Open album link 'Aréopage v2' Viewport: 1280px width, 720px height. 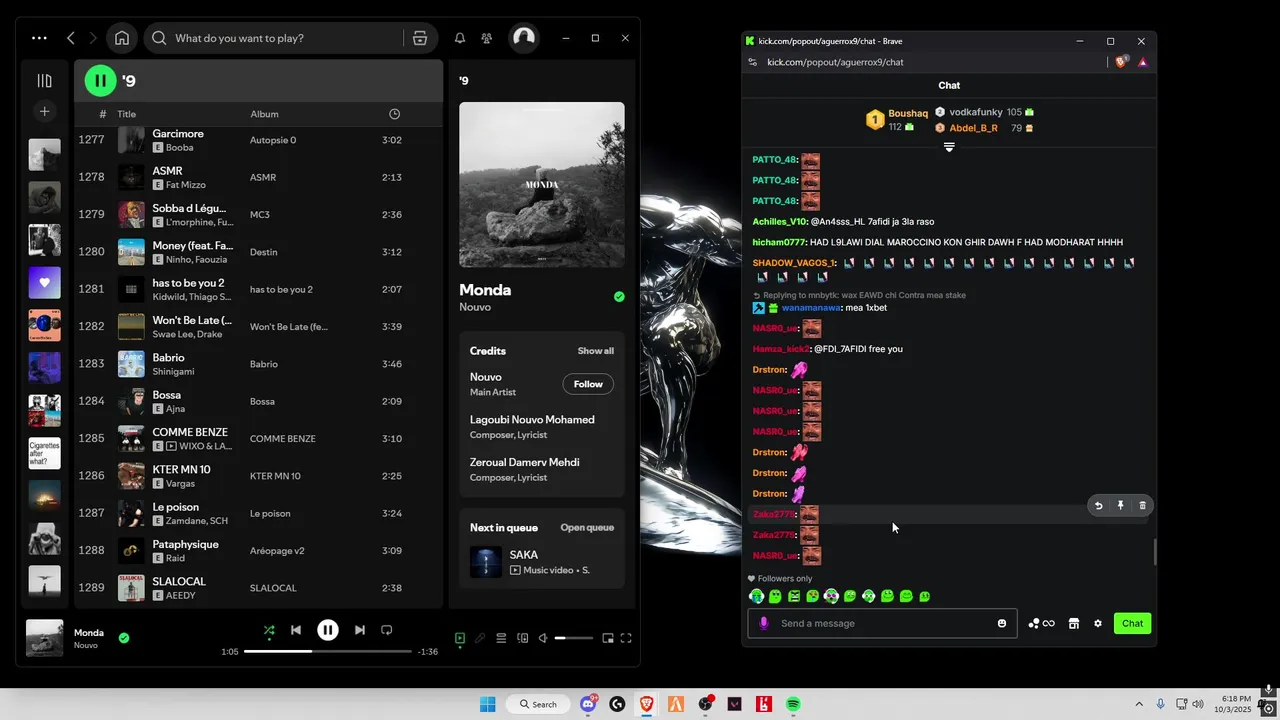tap(277, 551)
